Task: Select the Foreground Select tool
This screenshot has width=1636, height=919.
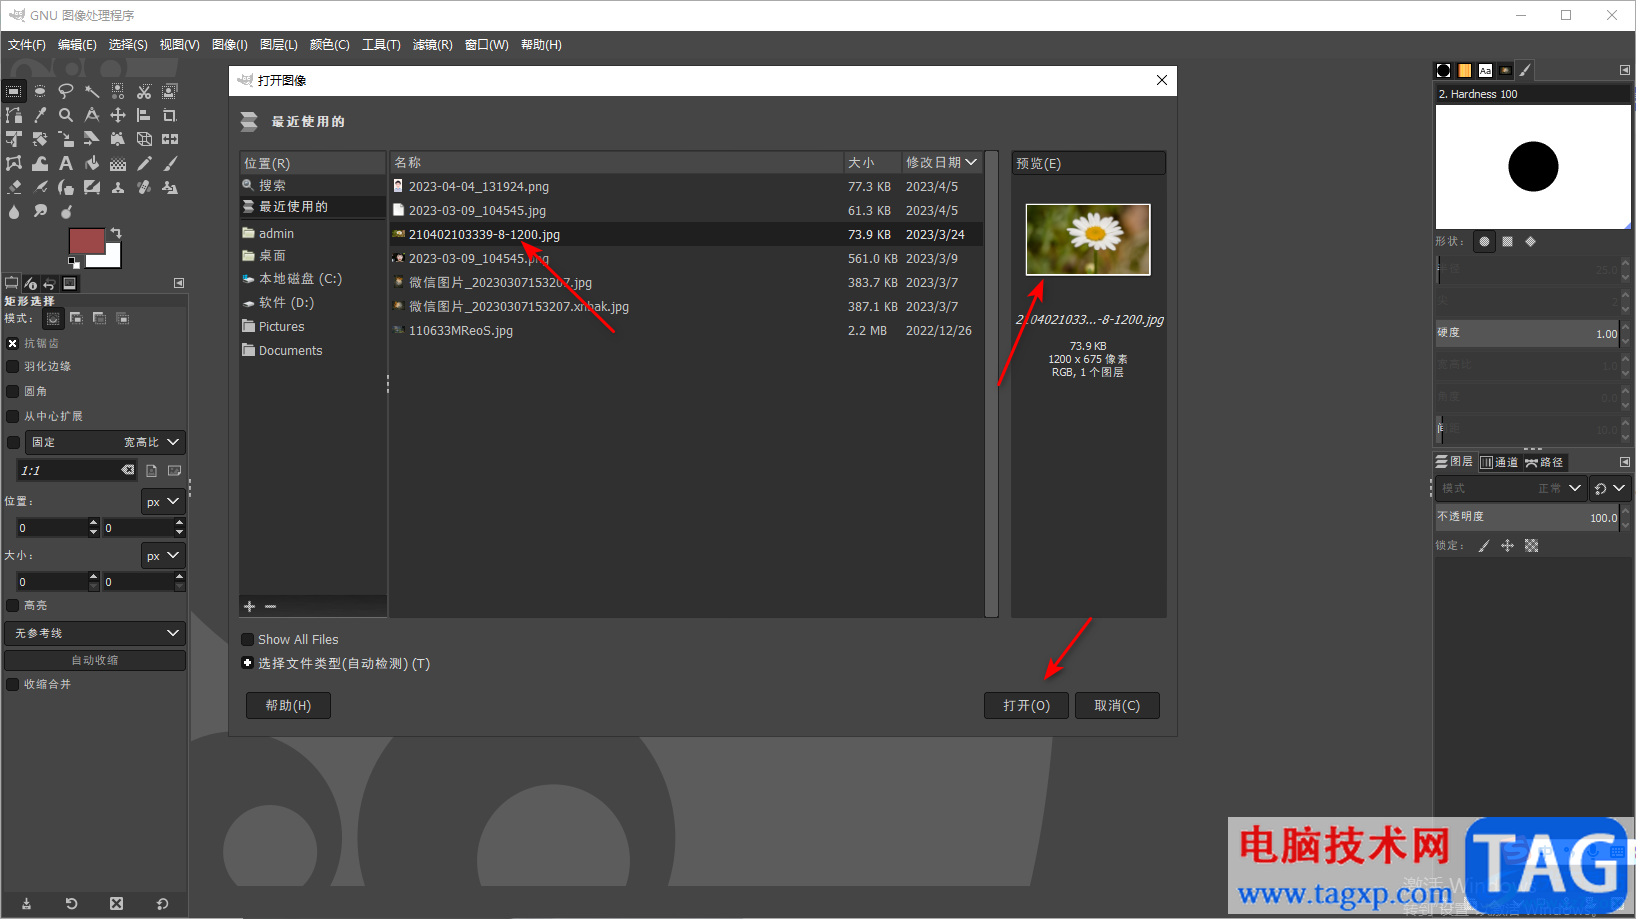Action: [x=170, y=91]
